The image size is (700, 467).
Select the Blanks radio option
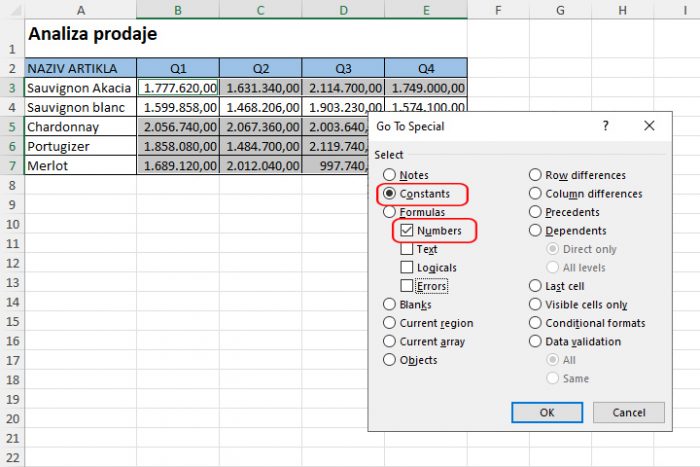[x=389, y=305]
